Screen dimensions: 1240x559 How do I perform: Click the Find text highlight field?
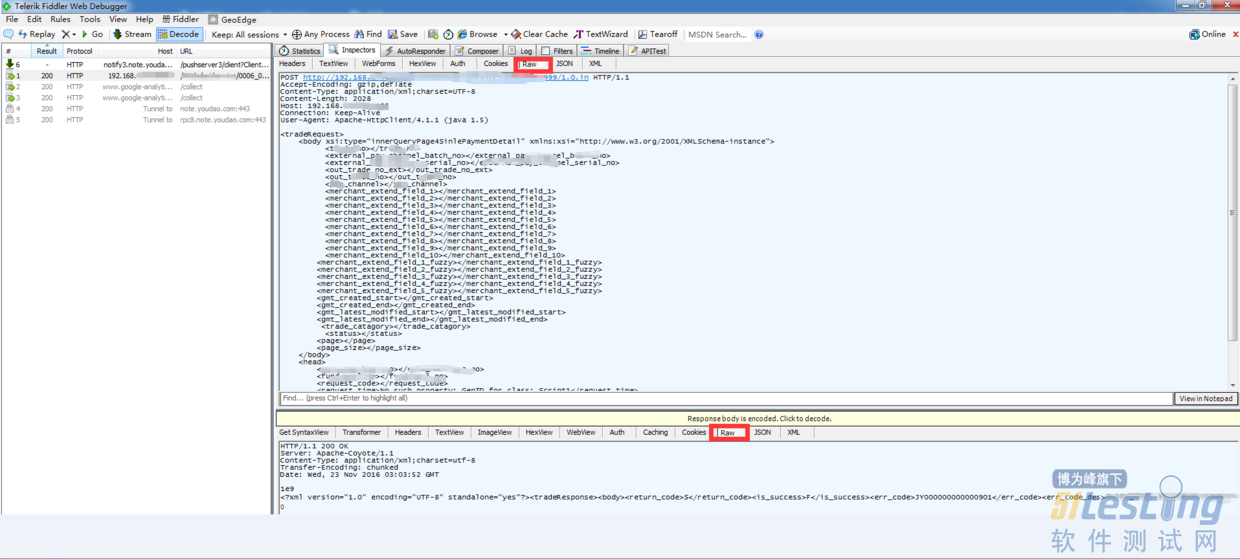(x=725, y=398)
